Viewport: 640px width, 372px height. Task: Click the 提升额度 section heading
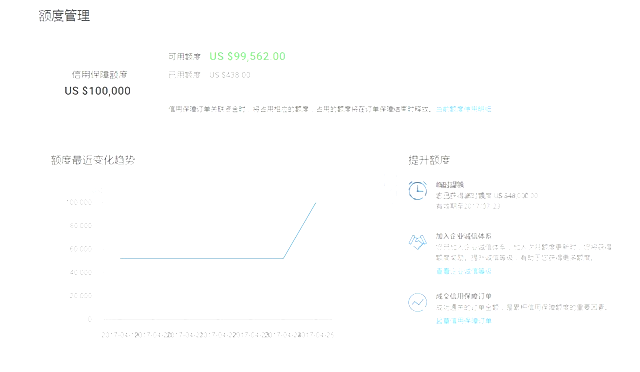tap(429, 160)
